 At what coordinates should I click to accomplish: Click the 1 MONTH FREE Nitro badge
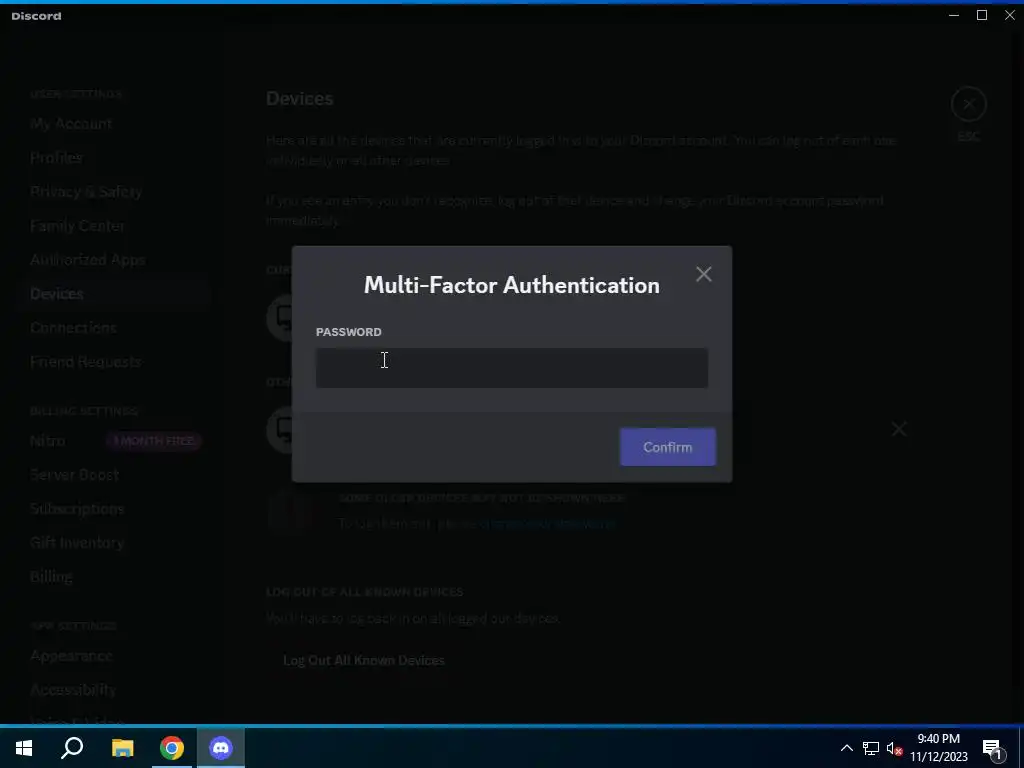[x=154, y=441]
